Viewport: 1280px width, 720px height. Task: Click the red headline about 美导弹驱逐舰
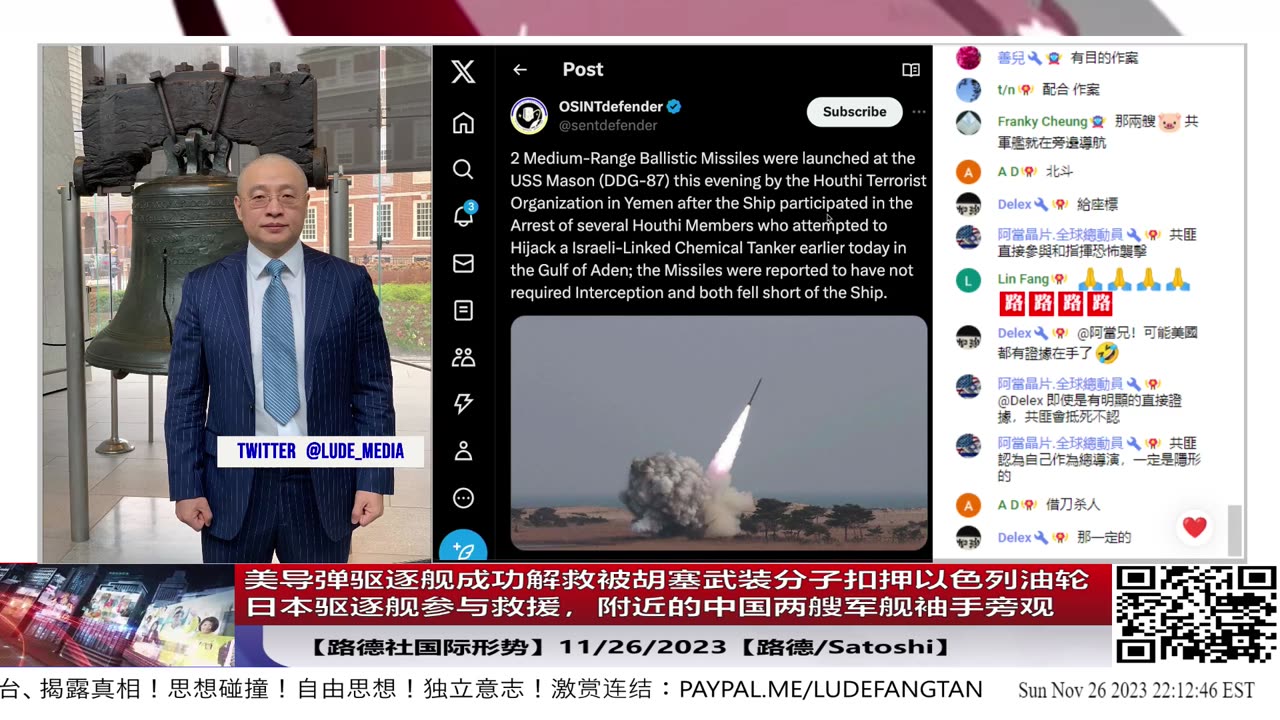673,594
